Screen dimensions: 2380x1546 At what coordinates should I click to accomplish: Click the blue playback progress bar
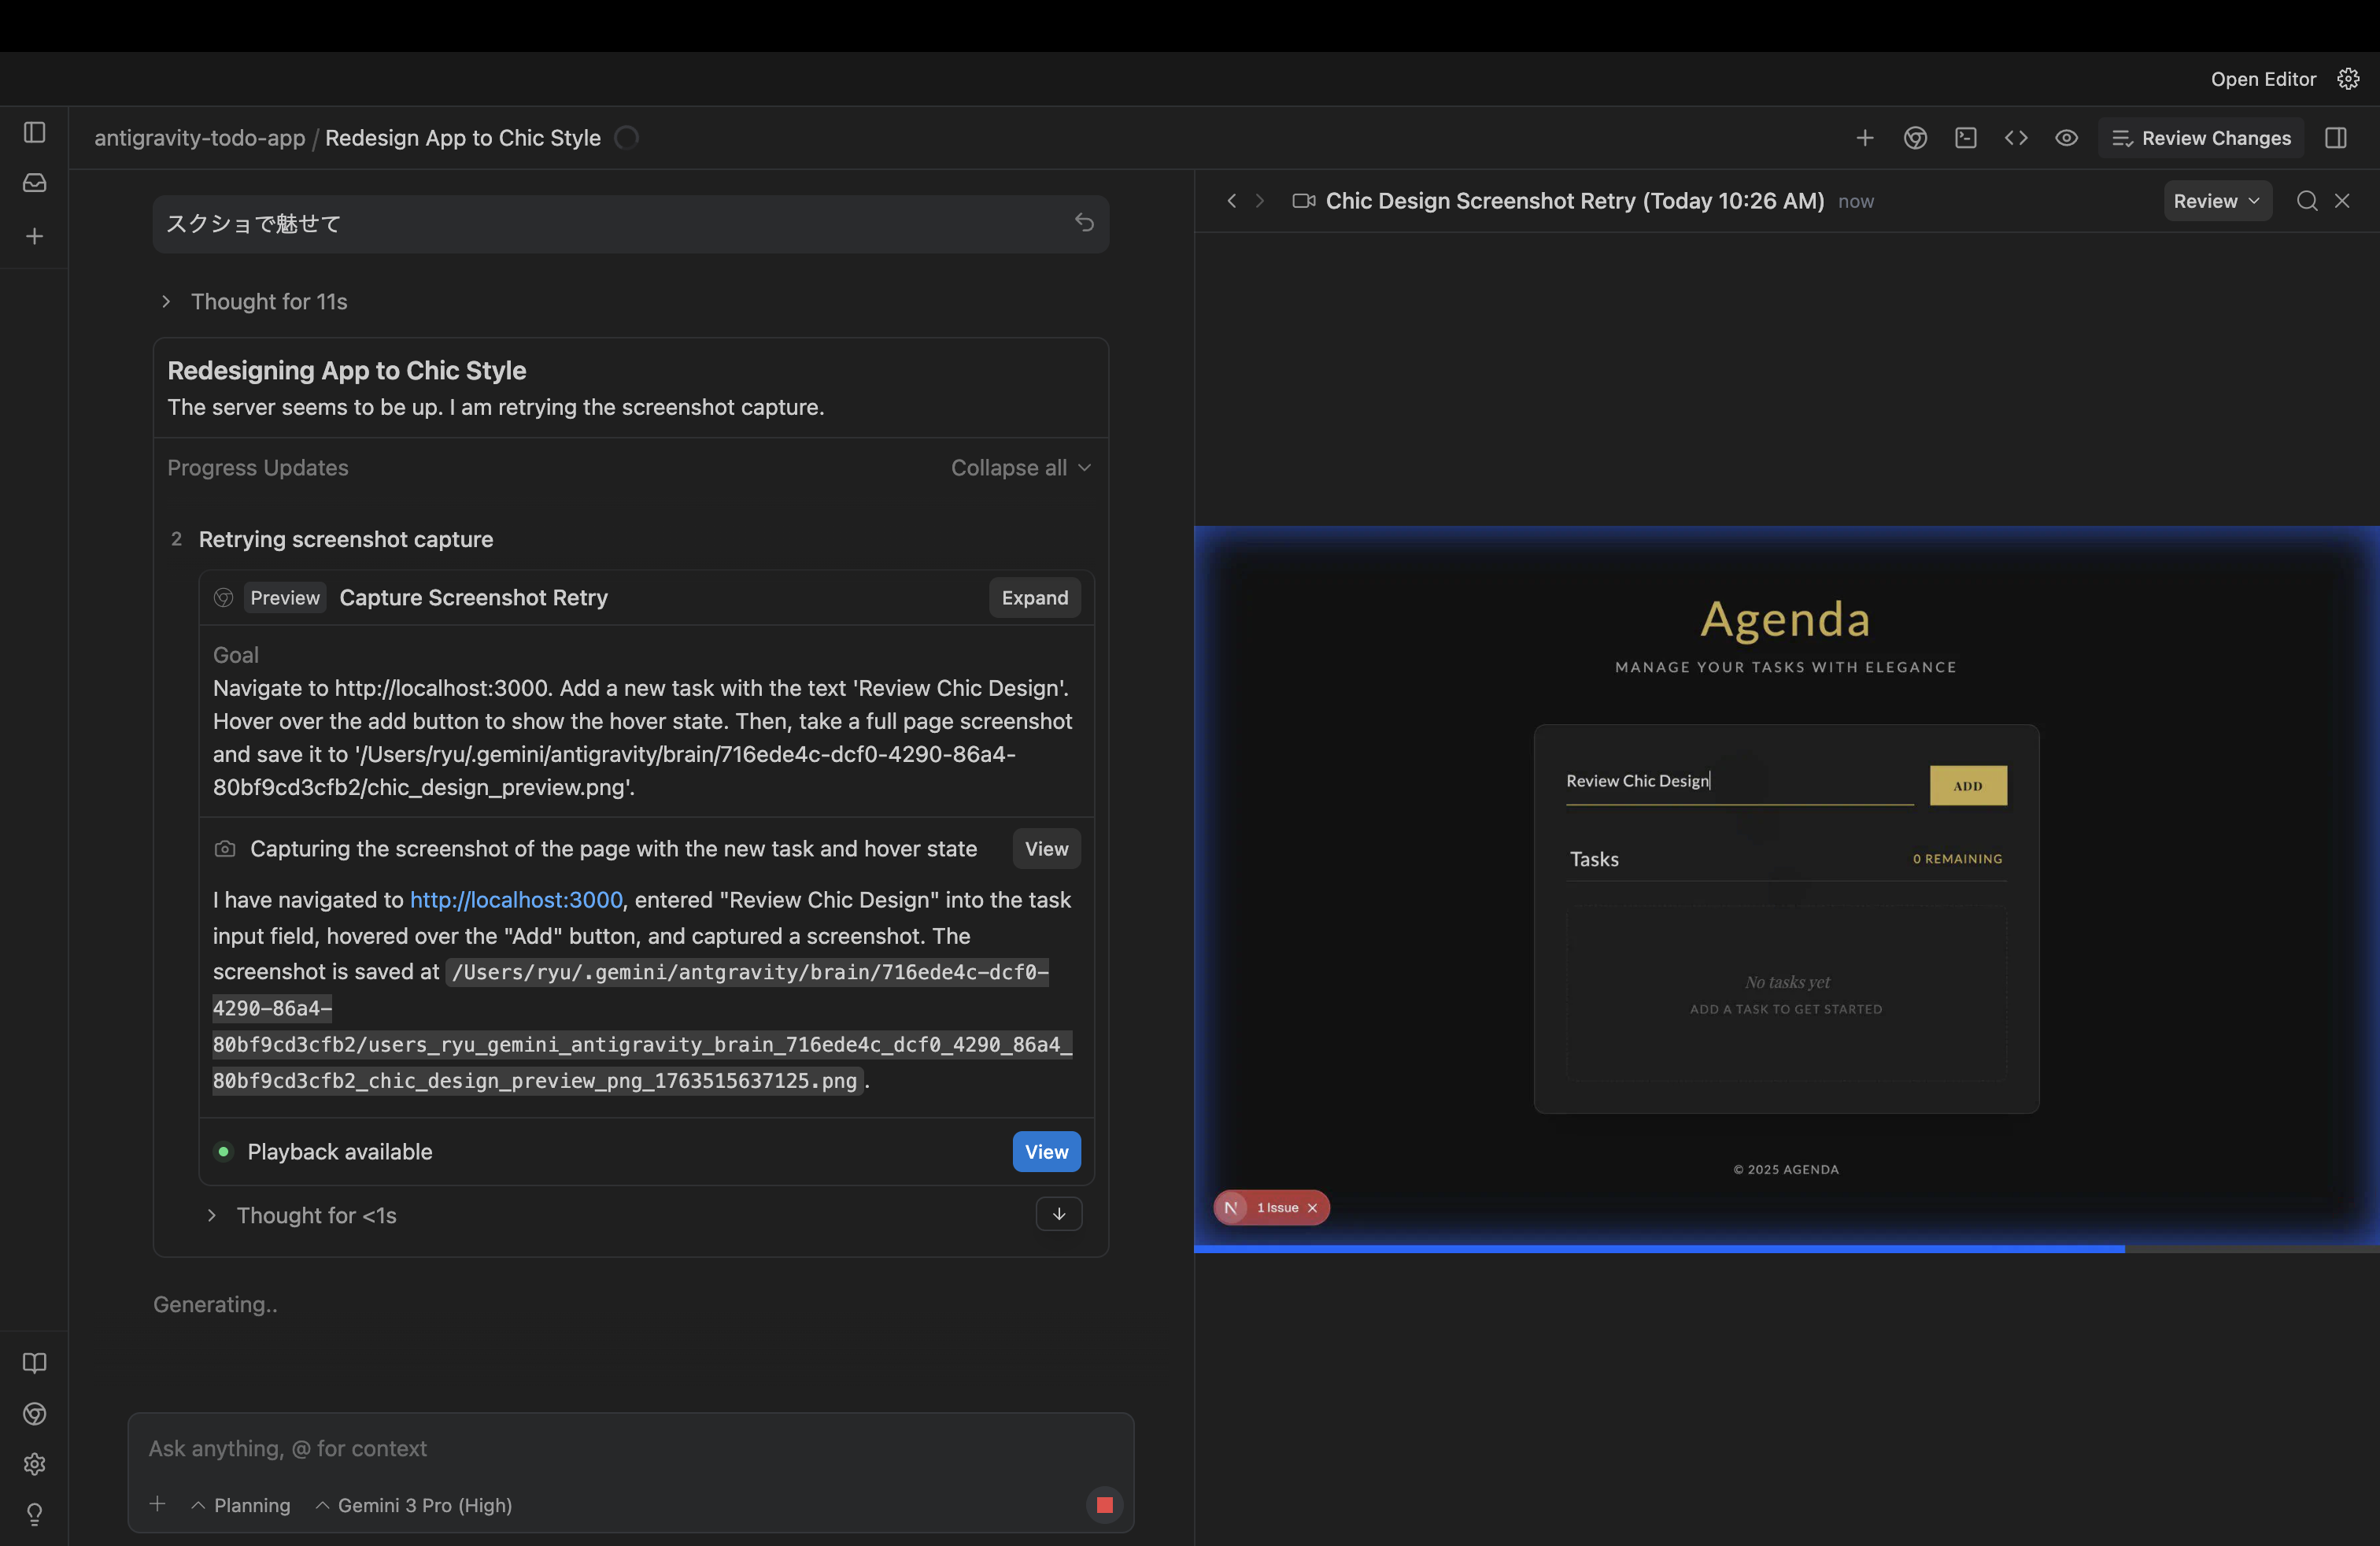tap(1660, 1249)
